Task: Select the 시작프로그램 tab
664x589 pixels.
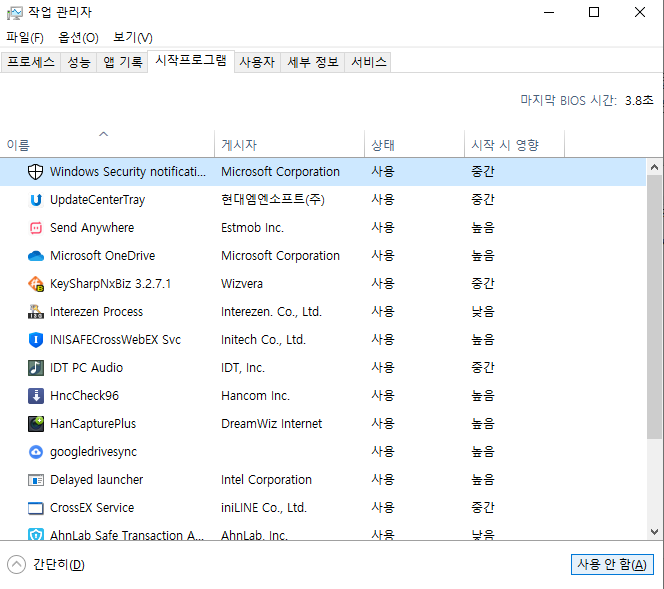Action: pyautogui.click(x=191, y=61)
